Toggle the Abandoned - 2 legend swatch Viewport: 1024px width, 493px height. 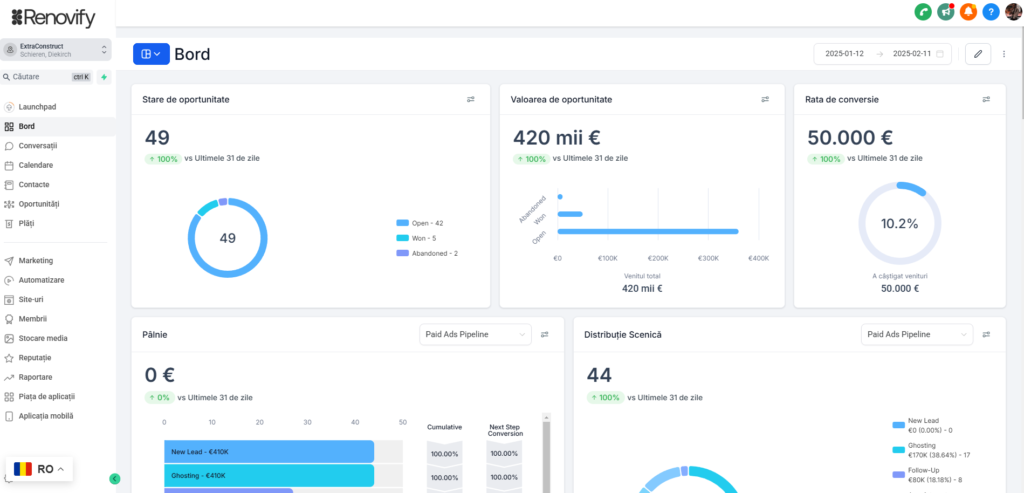402,253
